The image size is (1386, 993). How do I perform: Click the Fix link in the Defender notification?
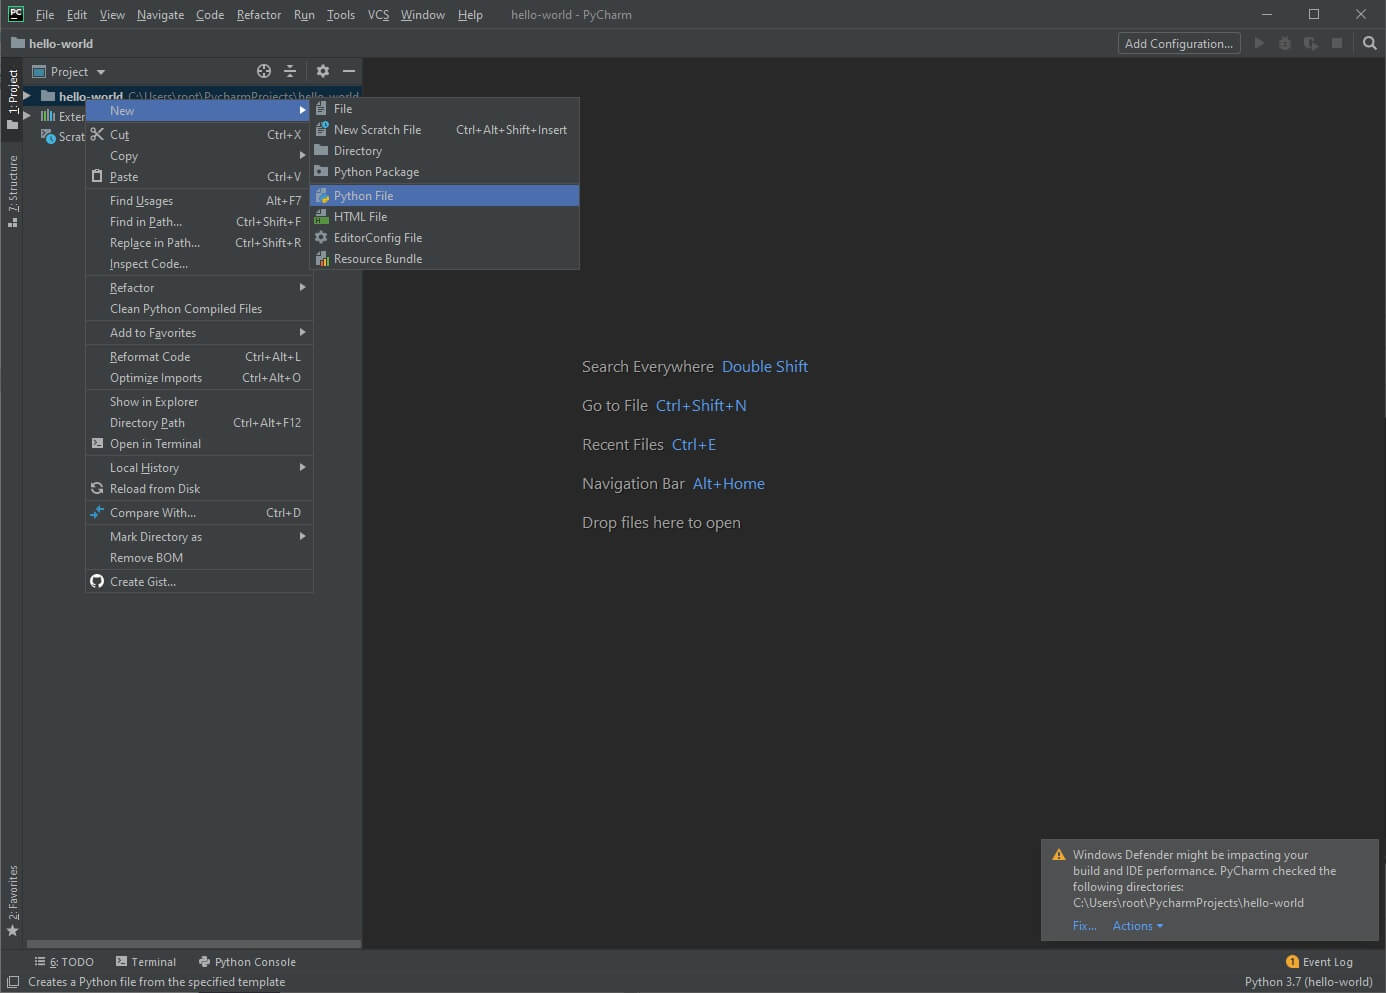click(1083, 926)
